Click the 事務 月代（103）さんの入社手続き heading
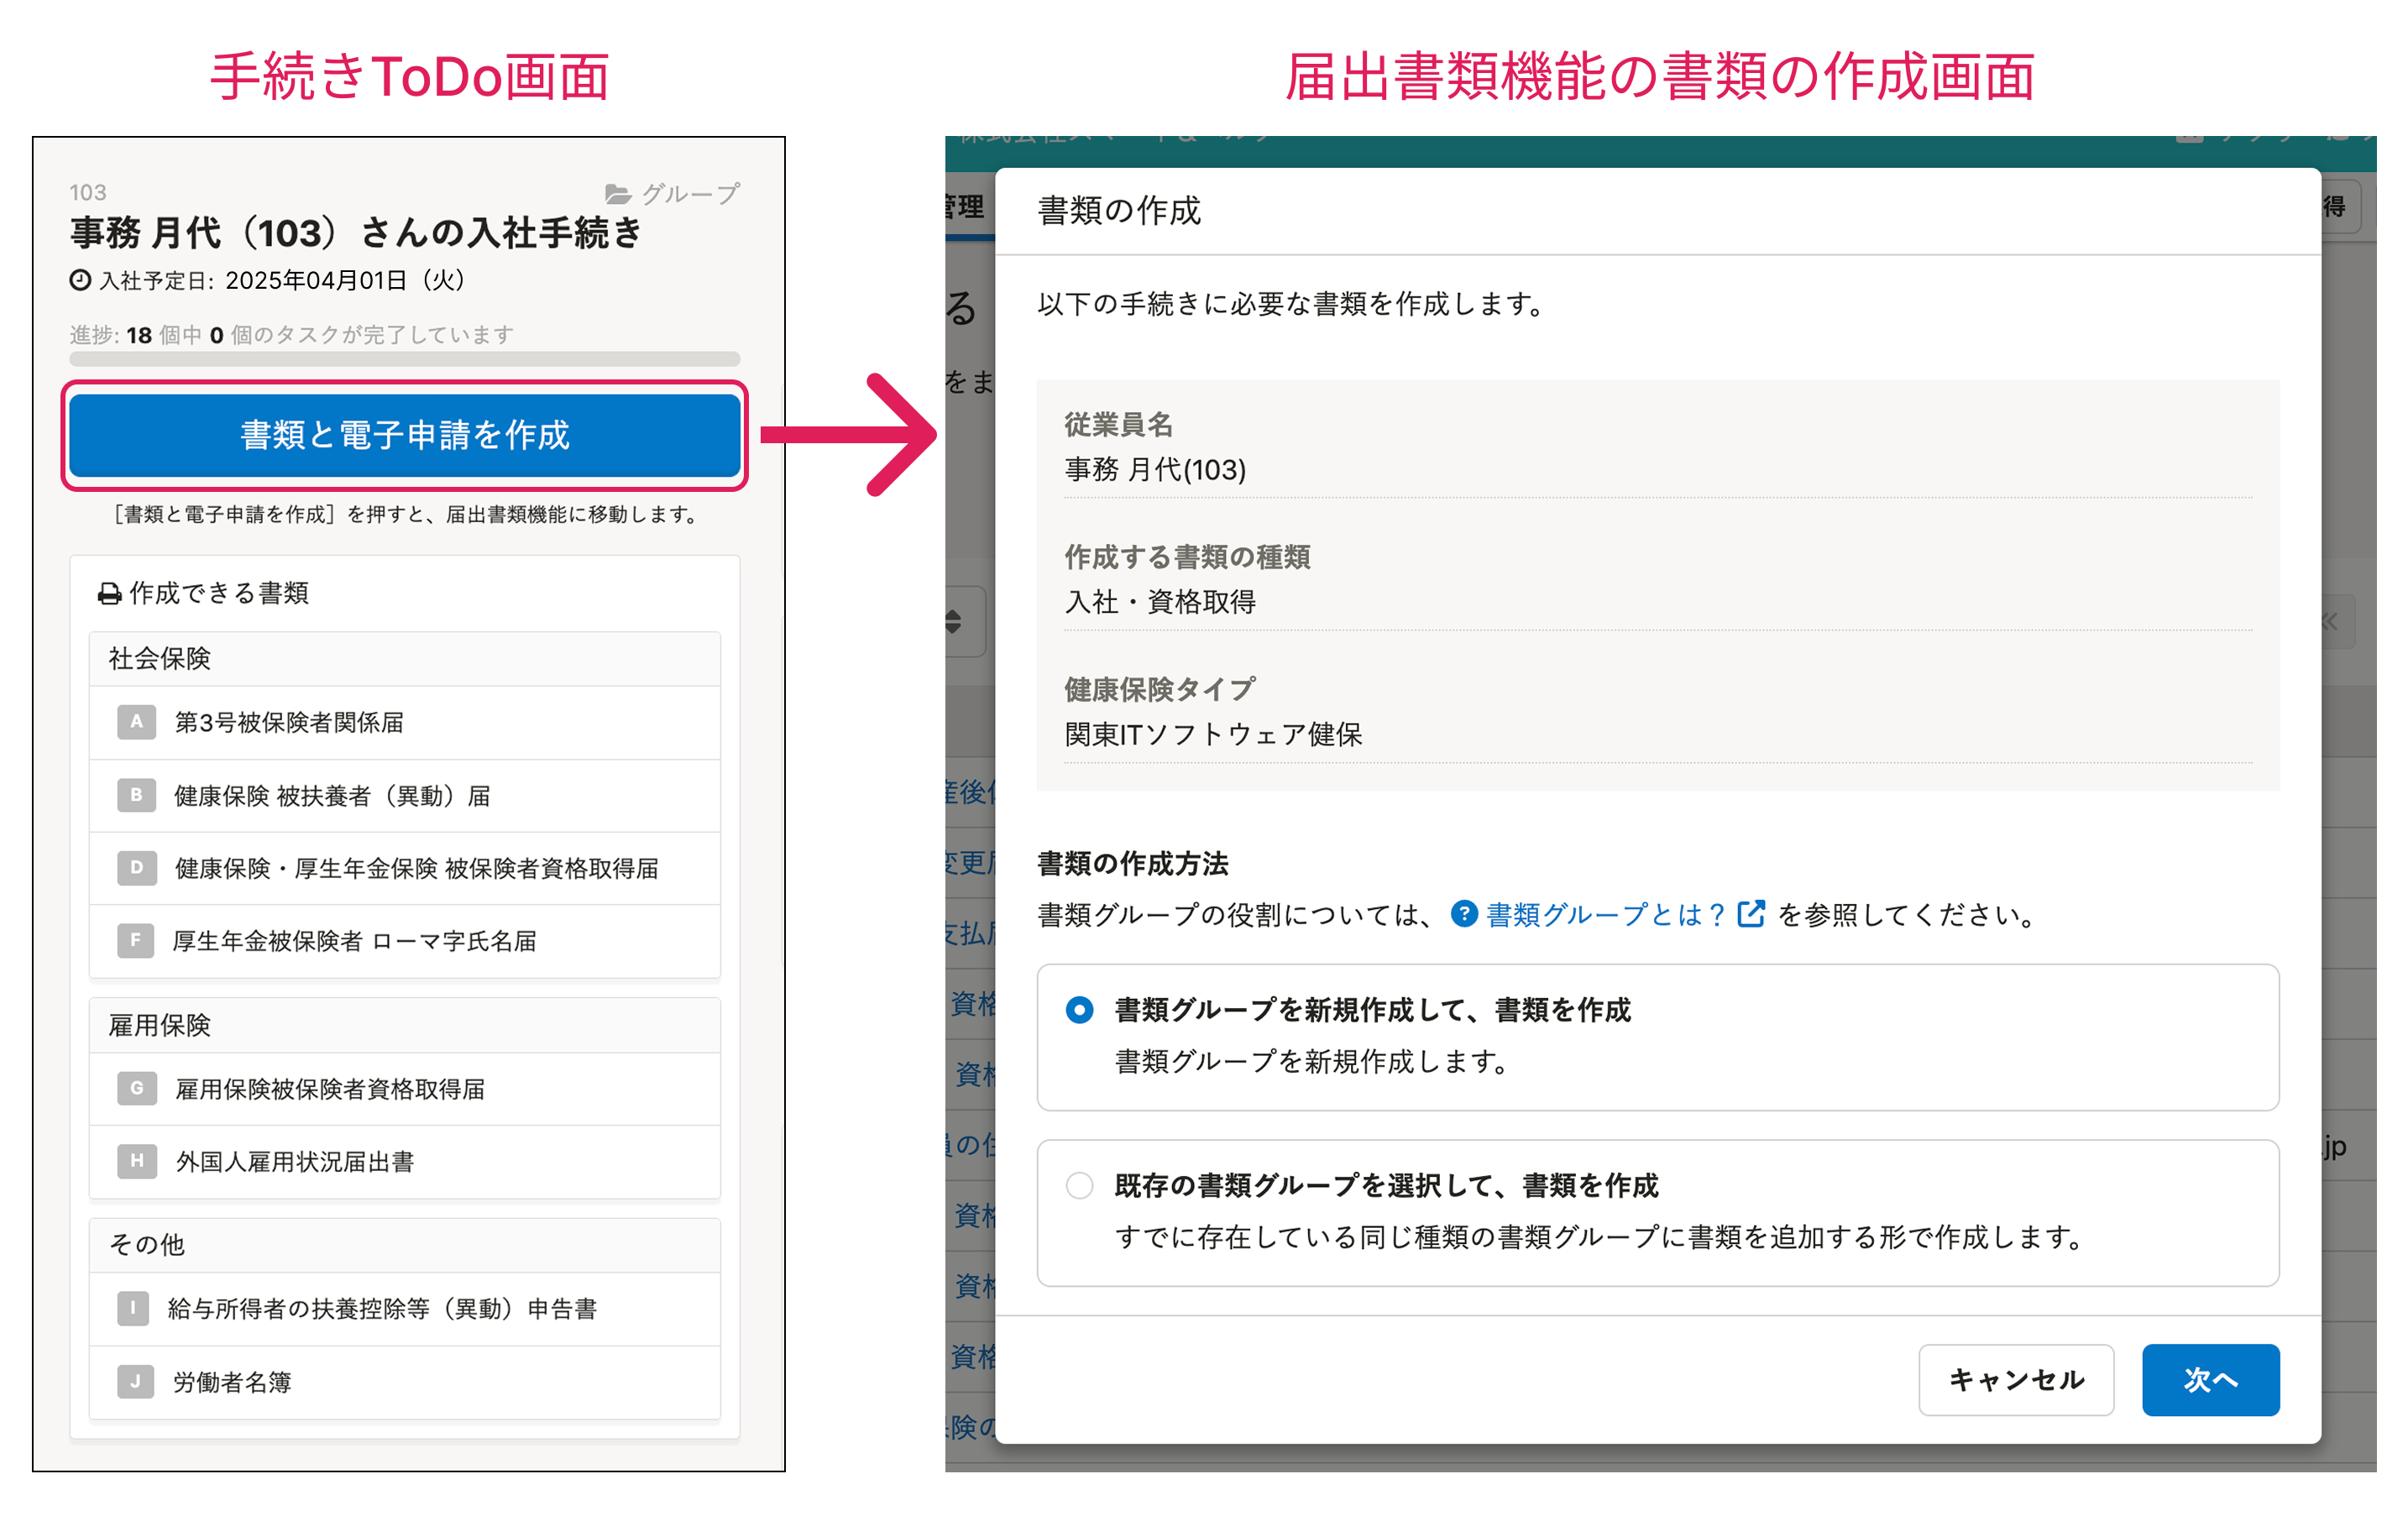 [x=356, y=233]
